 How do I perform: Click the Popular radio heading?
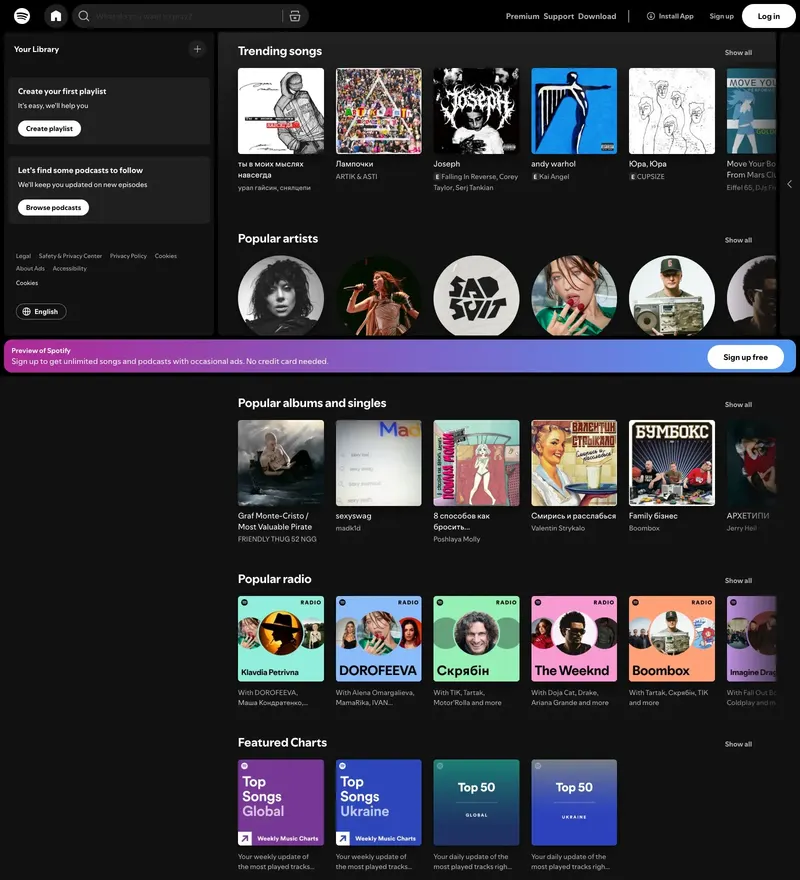pos(275,579)
